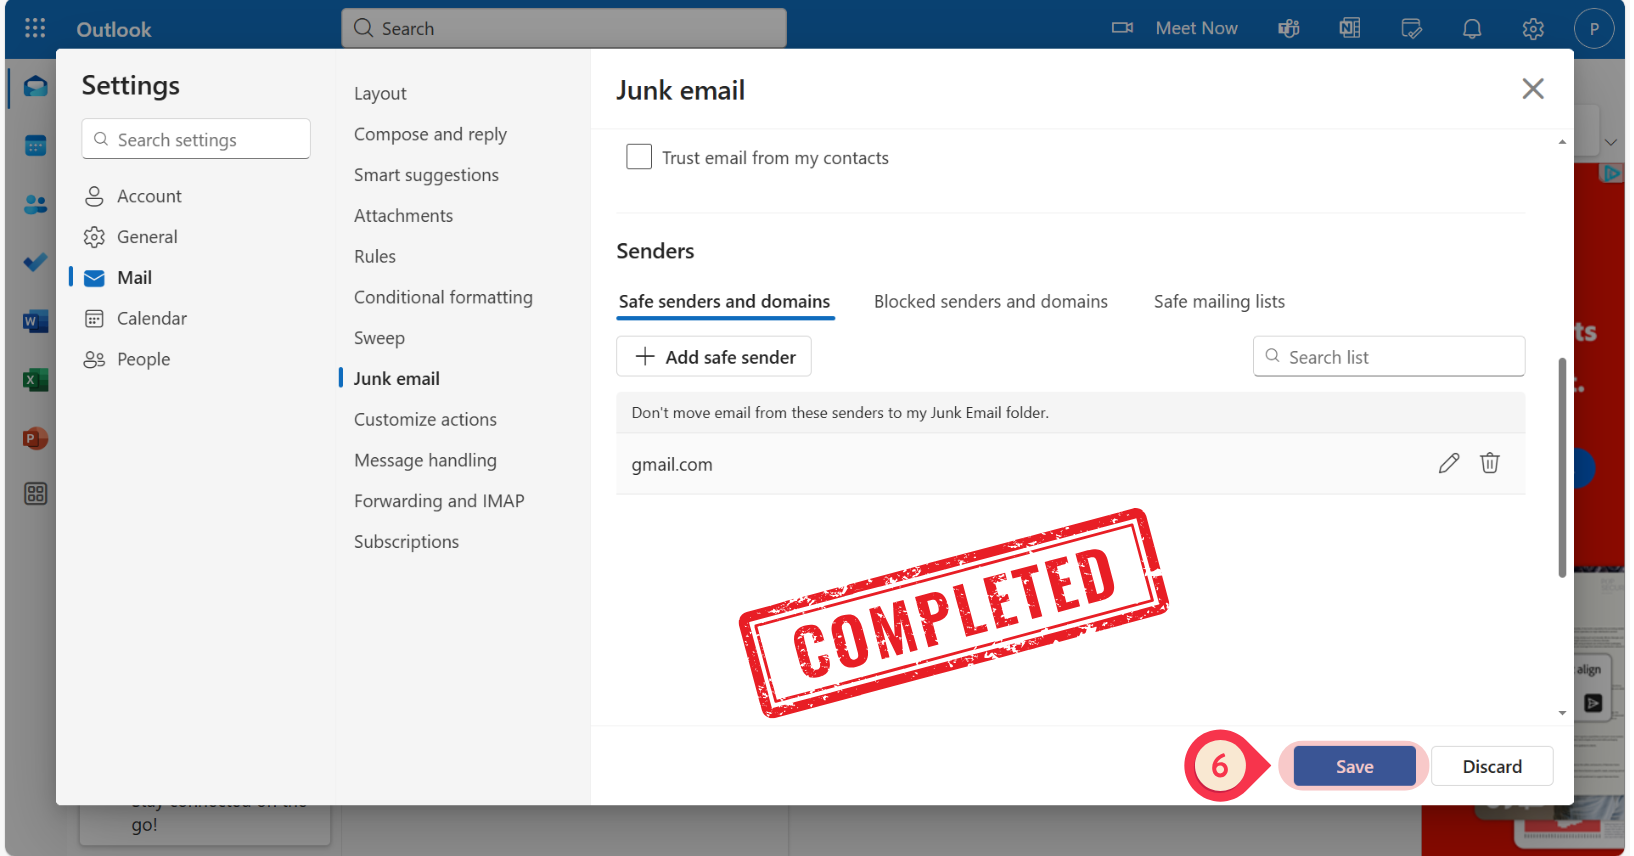The image size is (1634, 856).
Task: Open Smart suggestions settings
Action: pyautogui.click(x=426, y=175)
